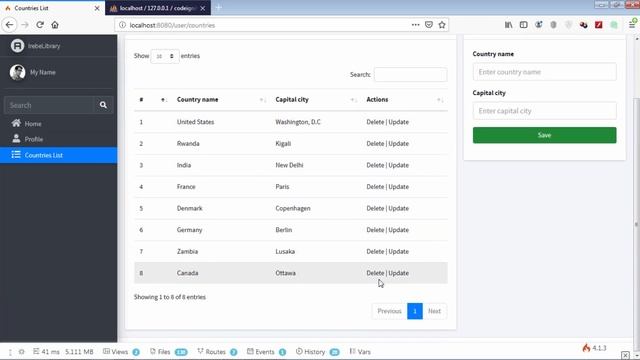Update the United States row
The width and height of the screenshot is (640, 360).
[398, 122]
